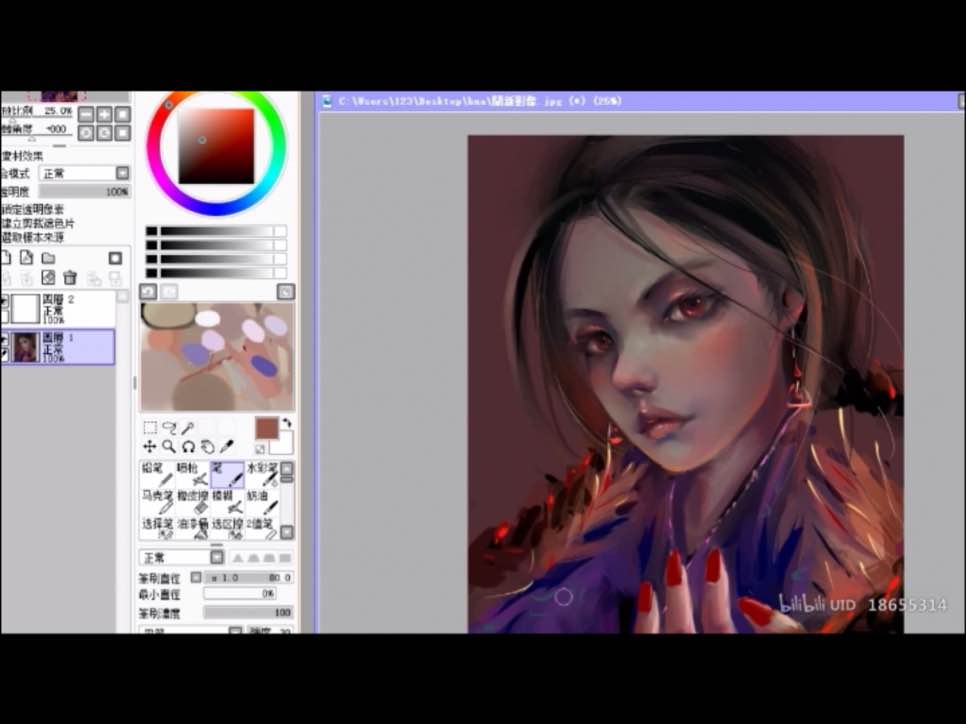Image resolution: width=966 pixels, height=724 pixels.
Task: Open the brush blending mode 正常 dropdown
Action: click(182, 558)
